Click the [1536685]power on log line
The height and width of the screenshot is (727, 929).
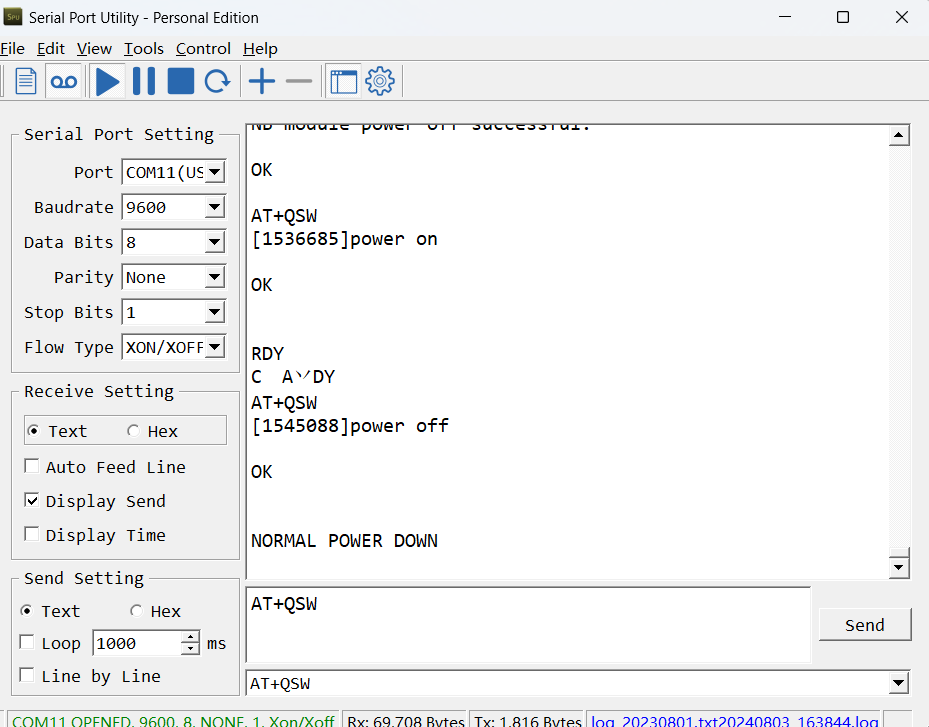pos(344,239)
